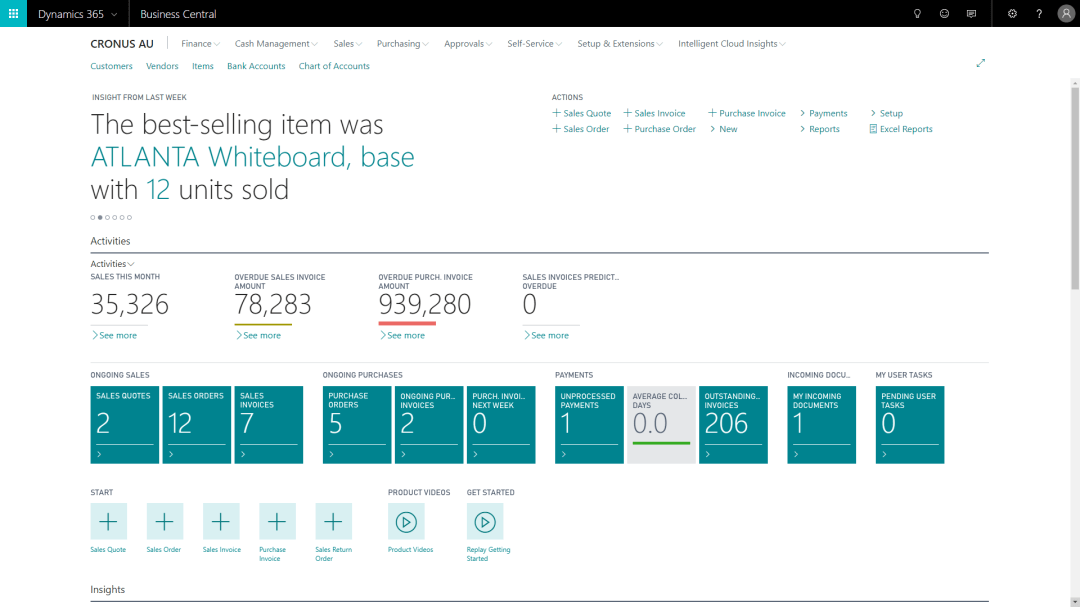Open the Setup action group
The image size is (1080, 607).
[886, 113]
